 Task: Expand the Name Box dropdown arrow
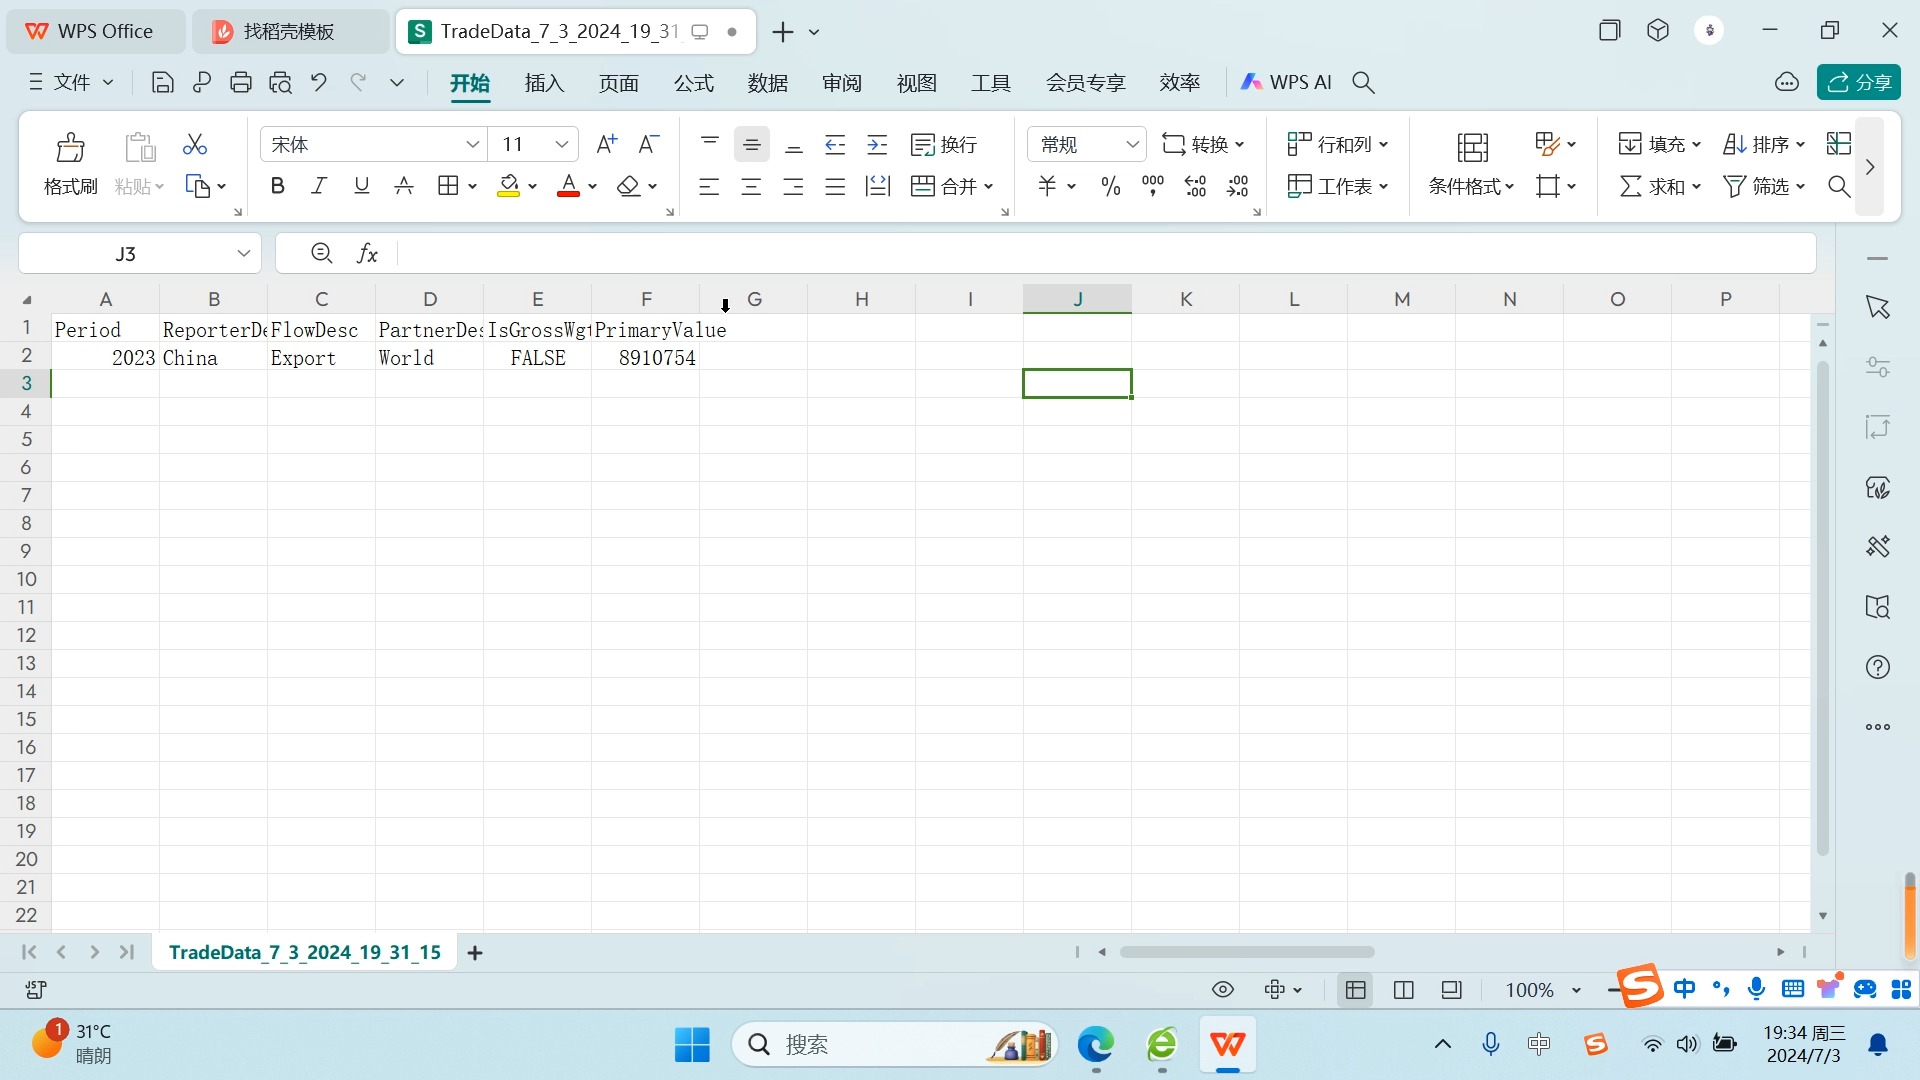coord(243,254)
